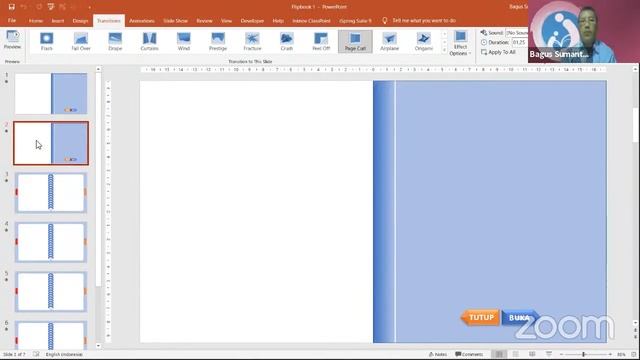Switch to the Insert tab
The width and height of the screenshot is (640, 360).
pos(58,21)
